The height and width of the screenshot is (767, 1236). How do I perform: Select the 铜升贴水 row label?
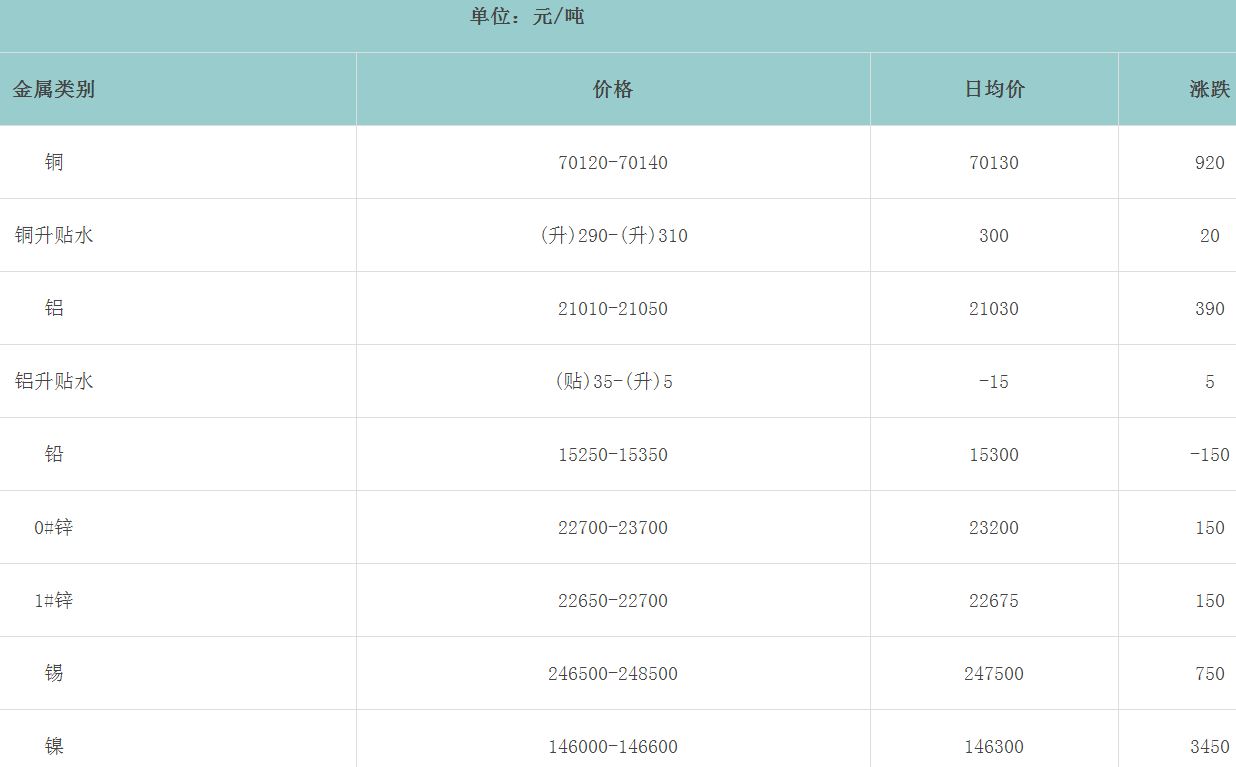(x=54, y=235)
